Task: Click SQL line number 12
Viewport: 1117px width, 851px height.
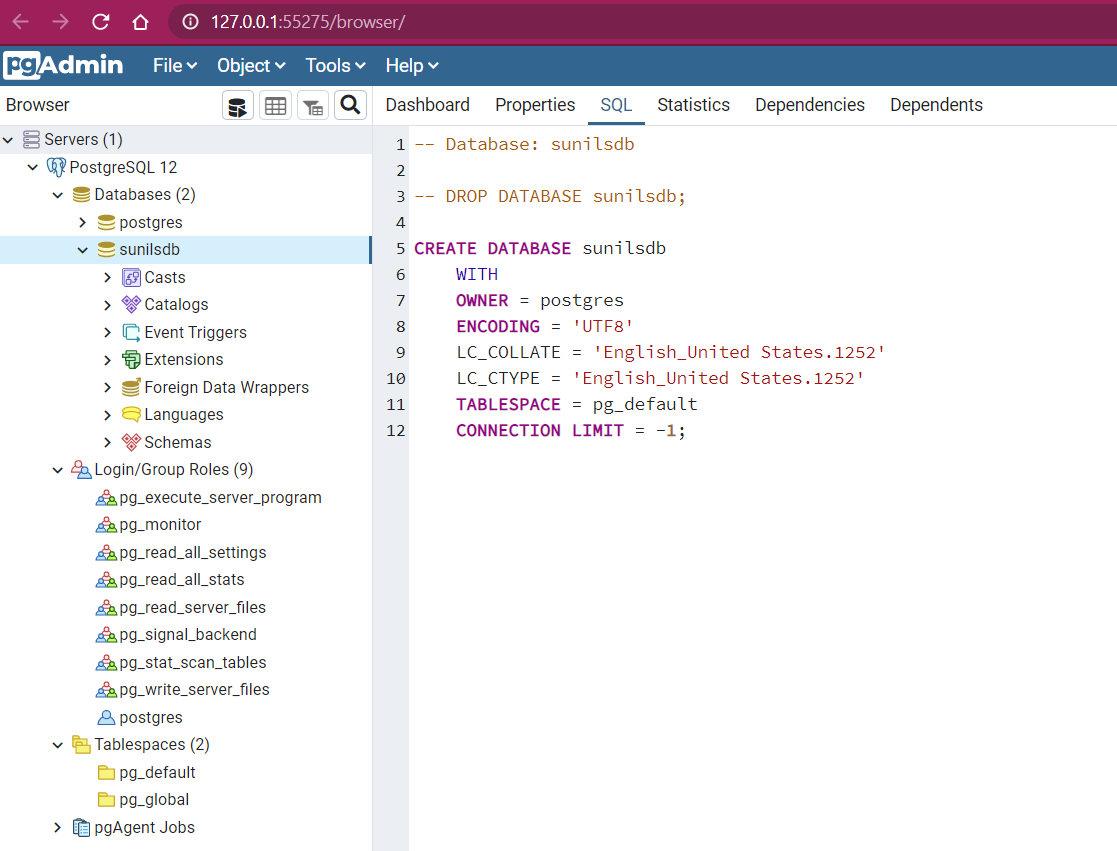Action: 395,431
